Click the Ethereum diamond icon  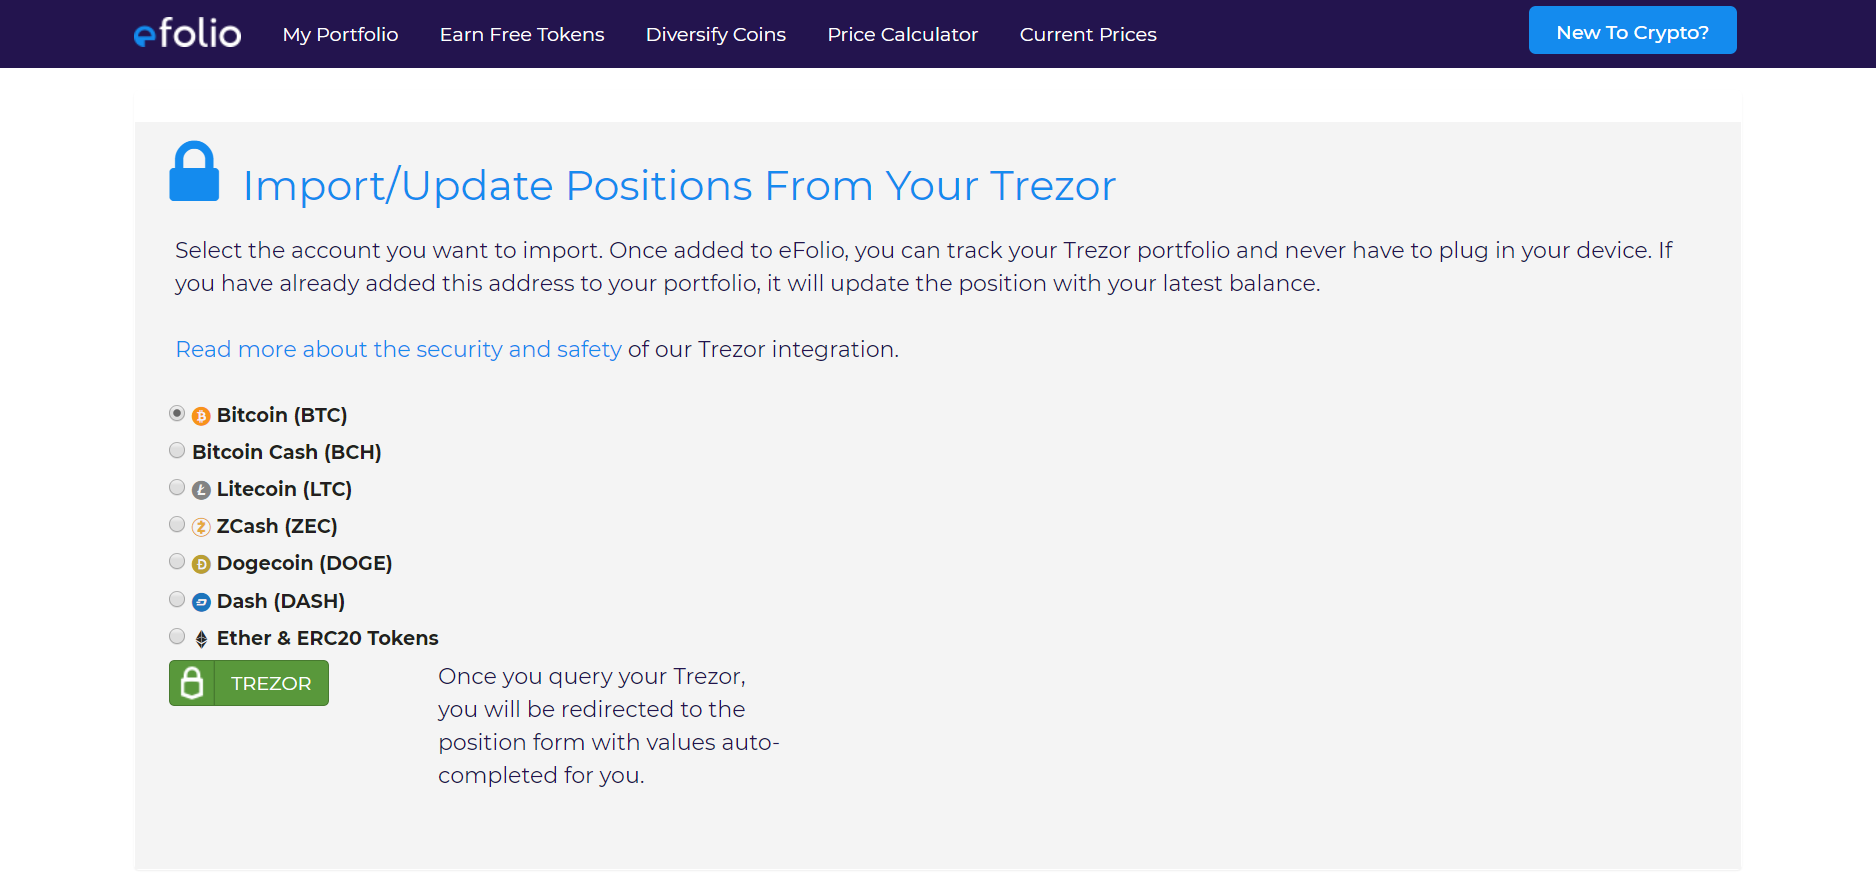tap(201, 639)
